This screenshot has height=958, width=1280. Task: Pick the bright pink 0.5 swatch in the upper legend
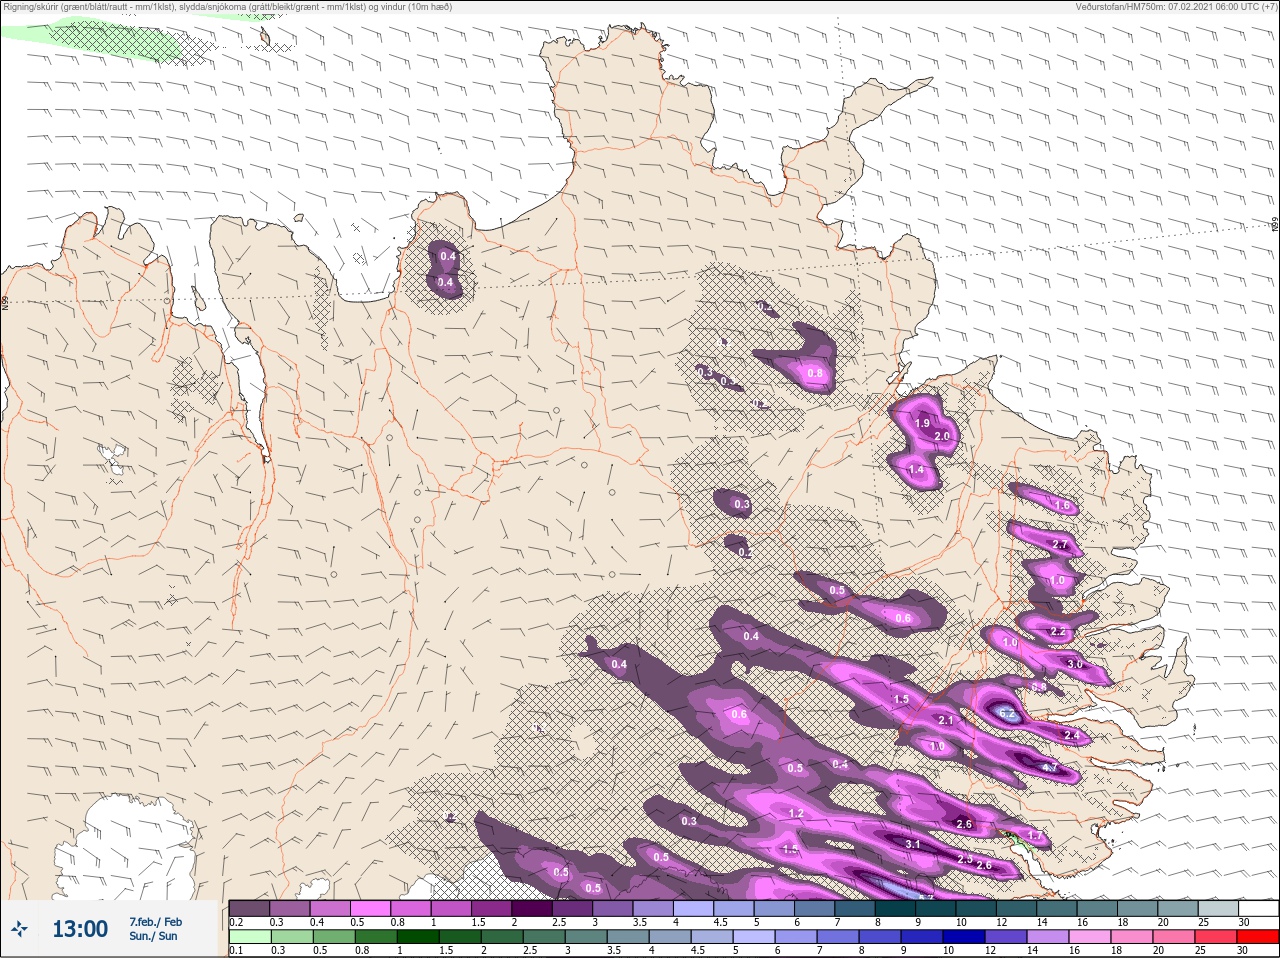[x=371, y=908]
